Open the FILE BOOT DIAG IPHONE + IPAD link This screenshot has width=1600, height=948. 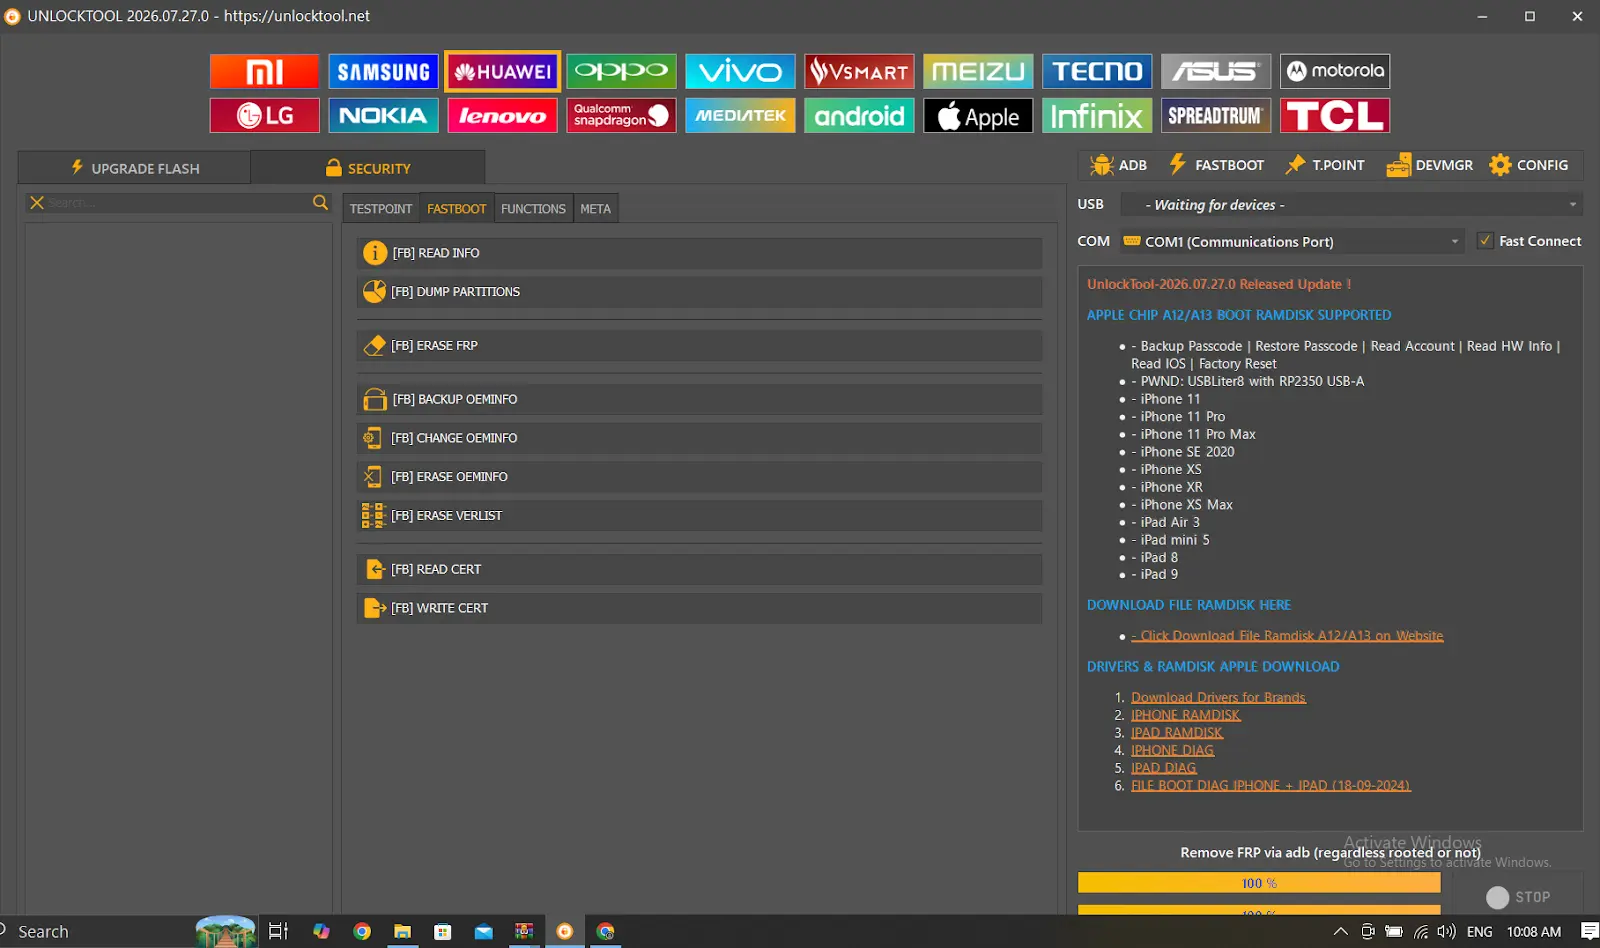pyautogui.click(x=1270, y=786)
